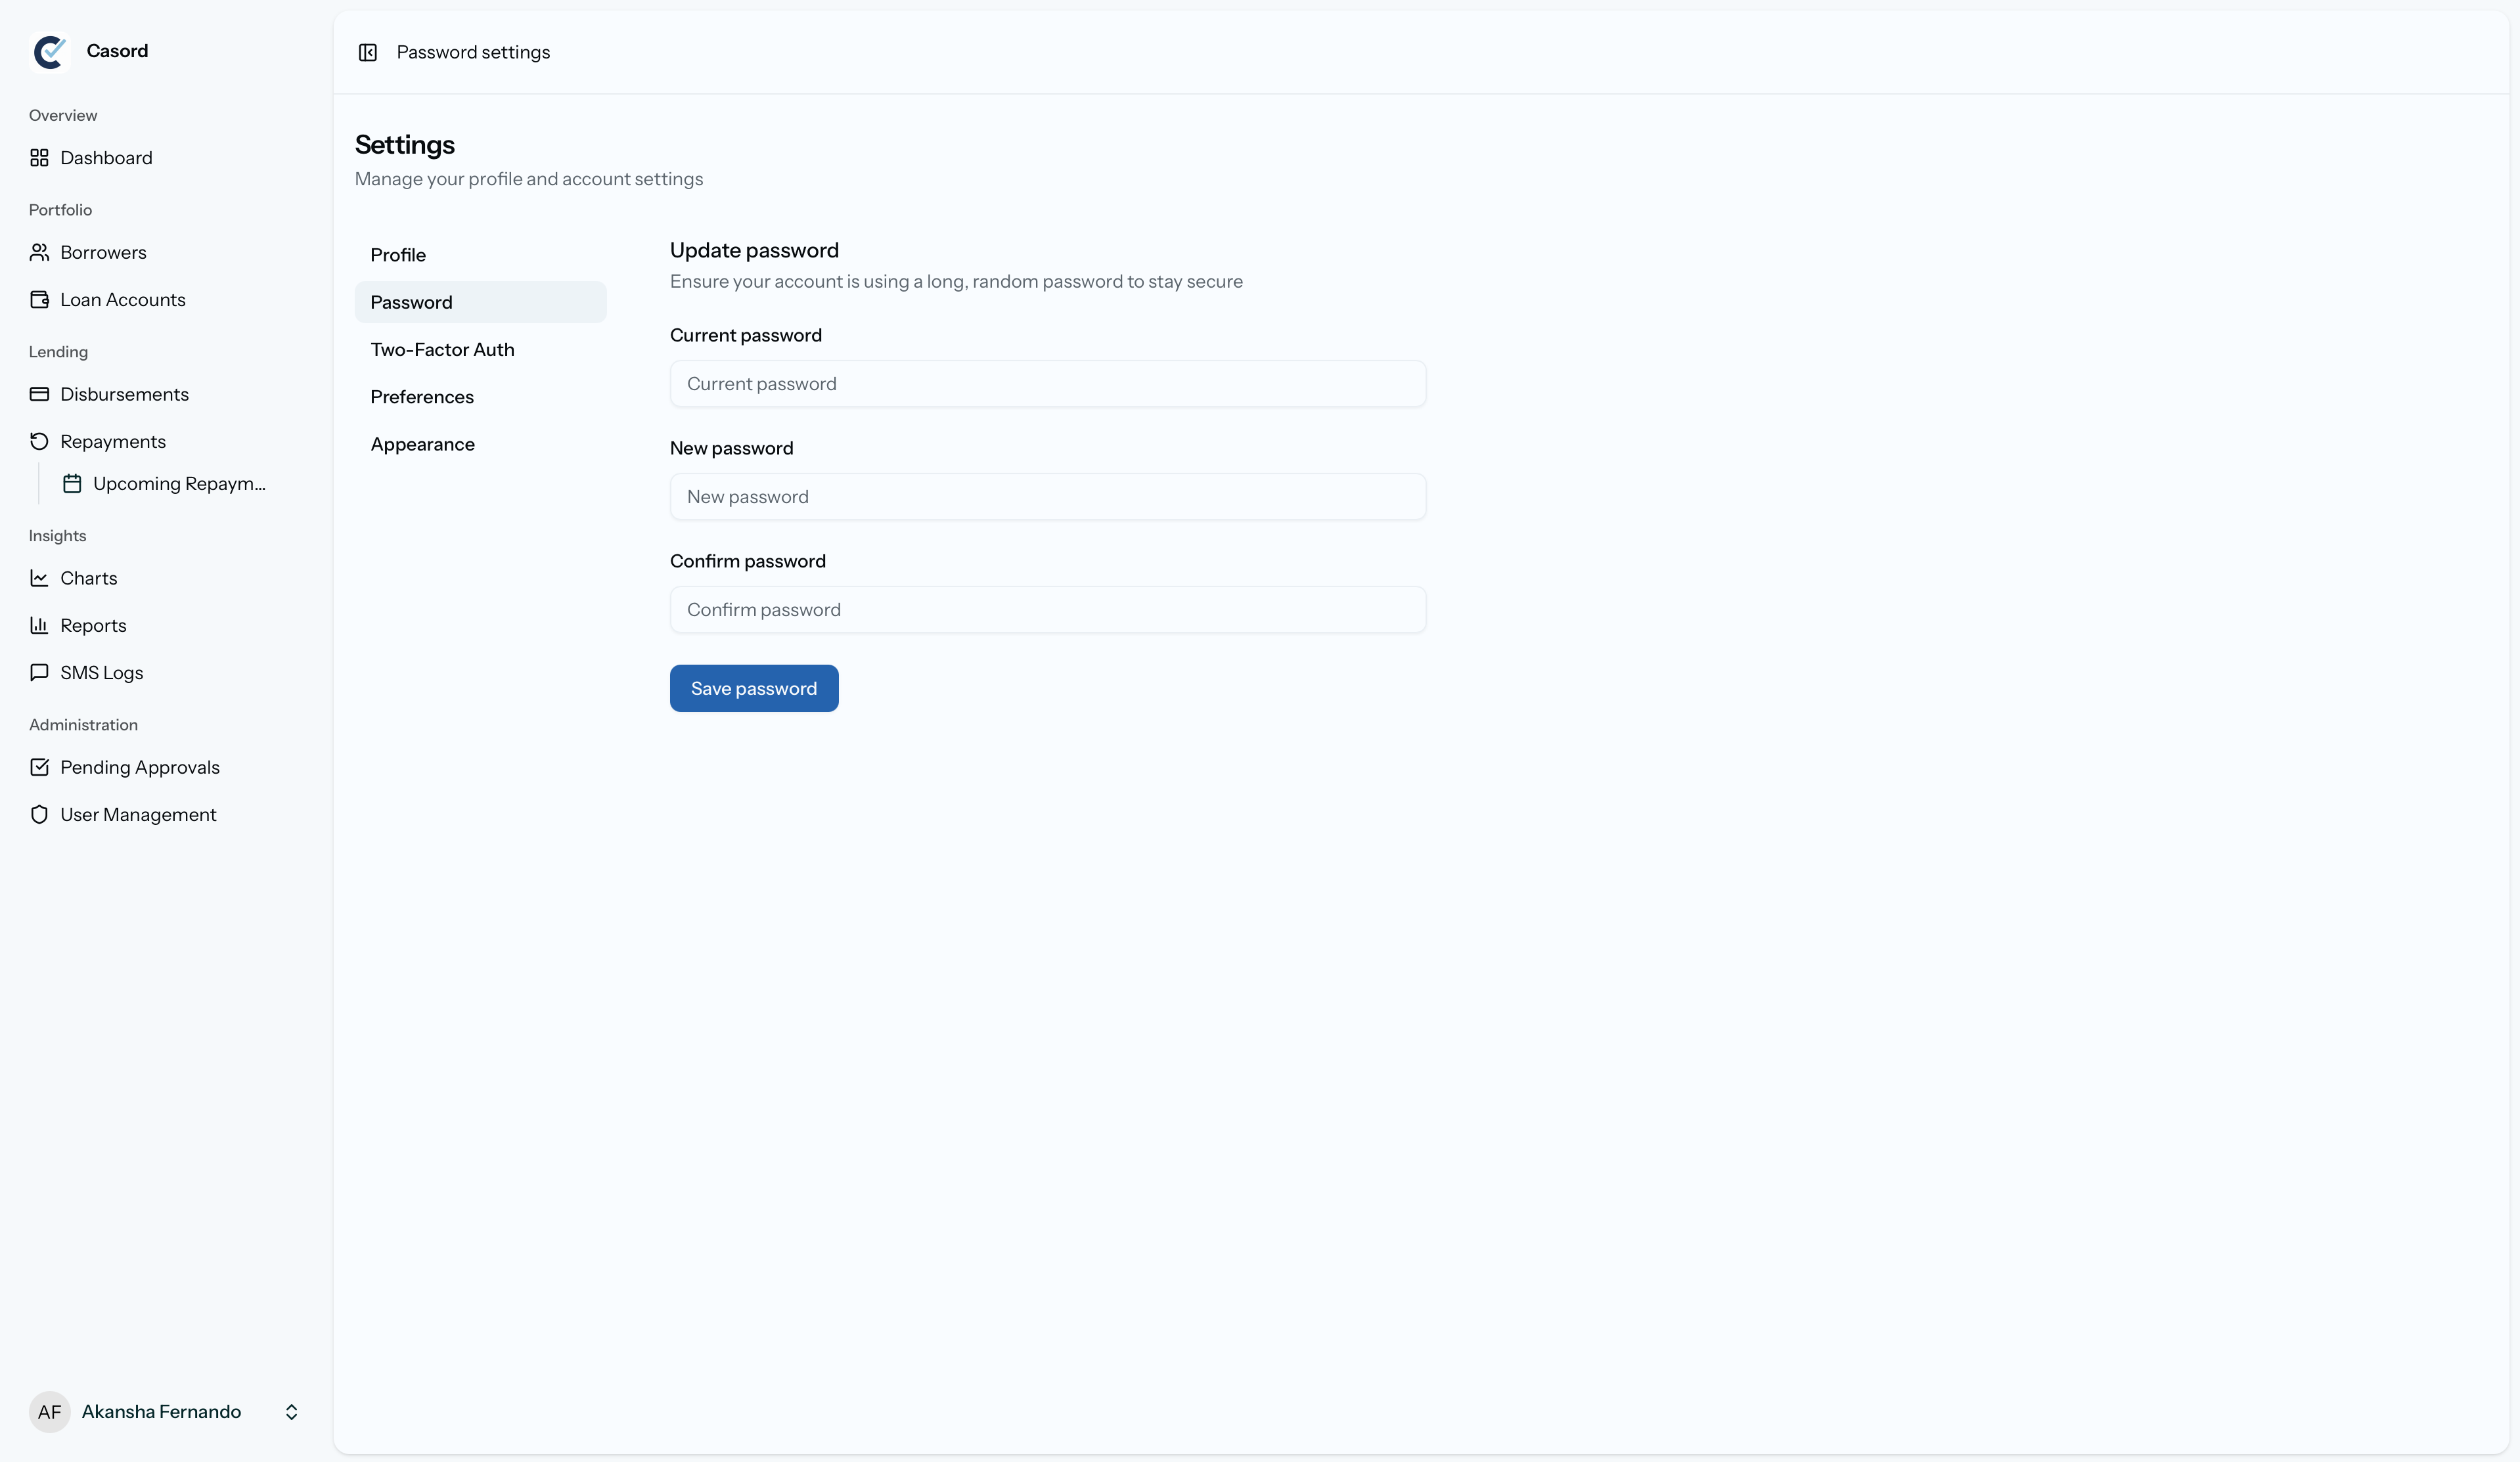
Task: Open Pending Approvals checkbox icon
Action: pyautogui.click(x=40, y=767)
